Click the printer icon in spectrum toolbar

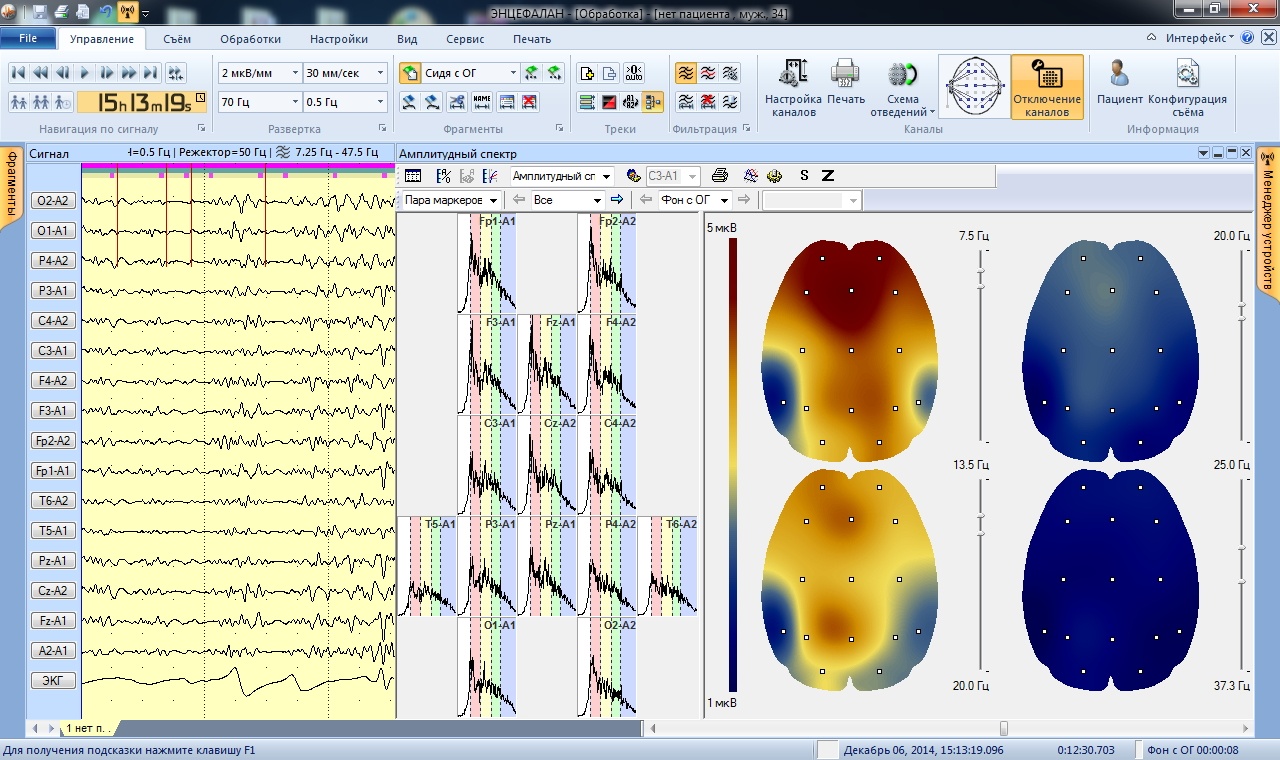tap(719, 176)
